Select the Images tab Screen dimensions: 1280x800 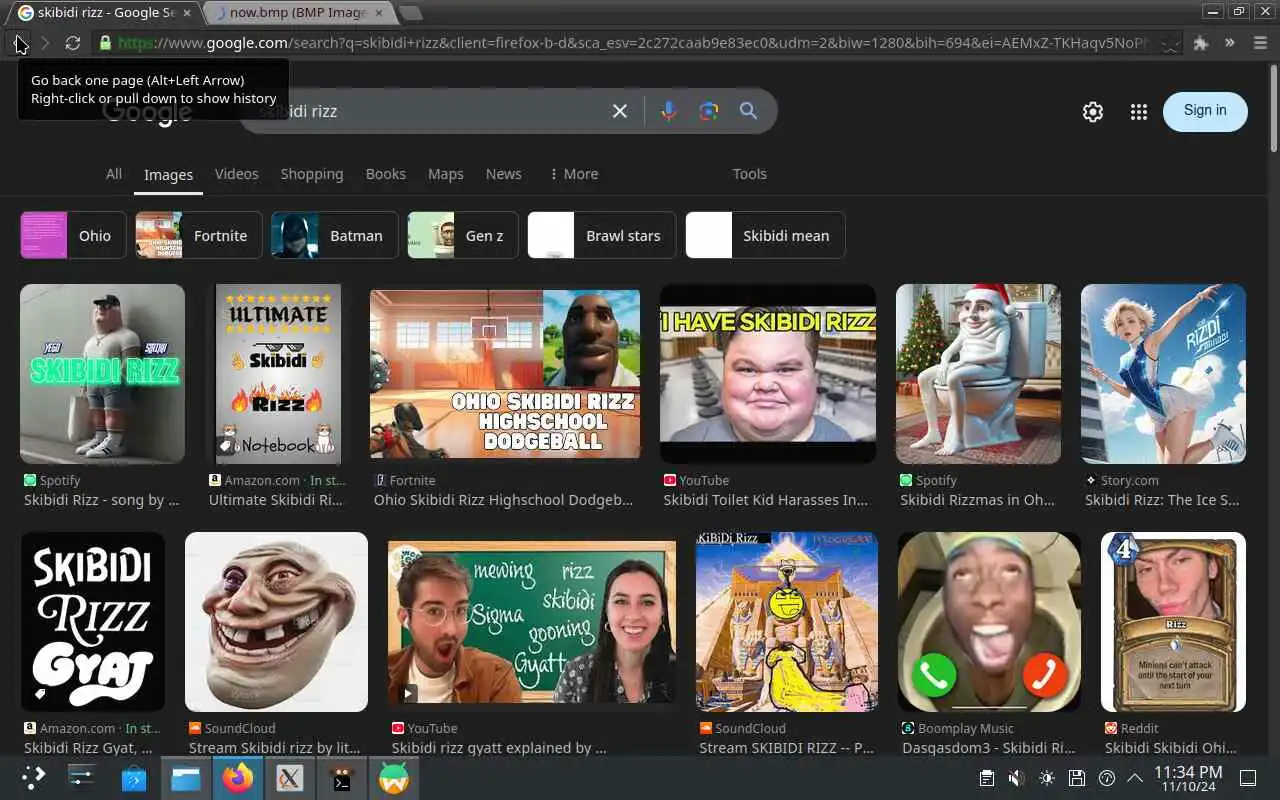click(168, 175)
